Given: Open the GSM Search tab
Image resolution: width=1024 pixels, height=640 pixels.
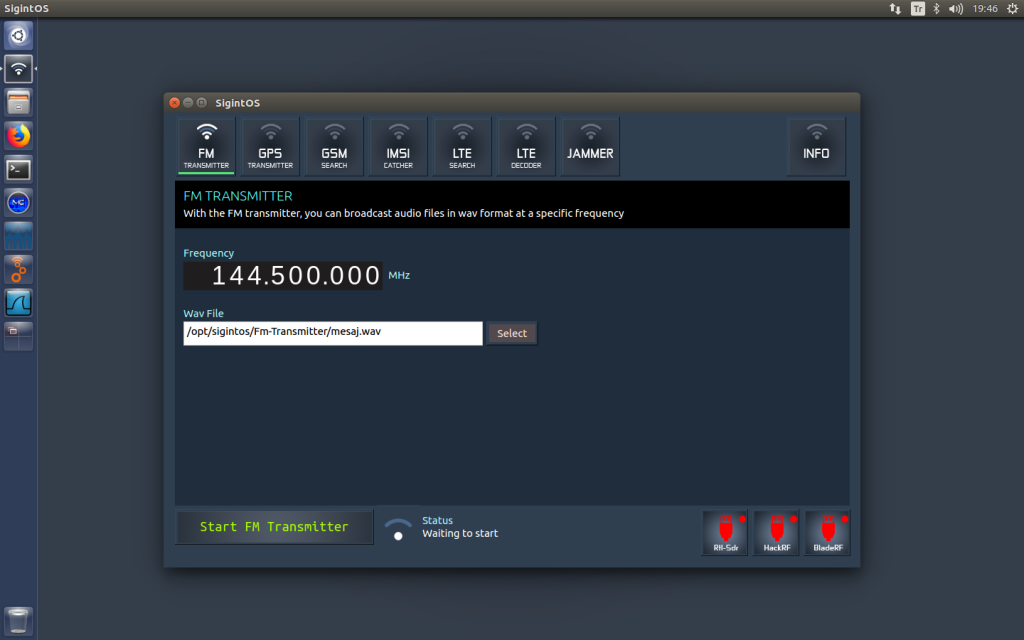Looking at the screenshot, I should coord(334,147).
